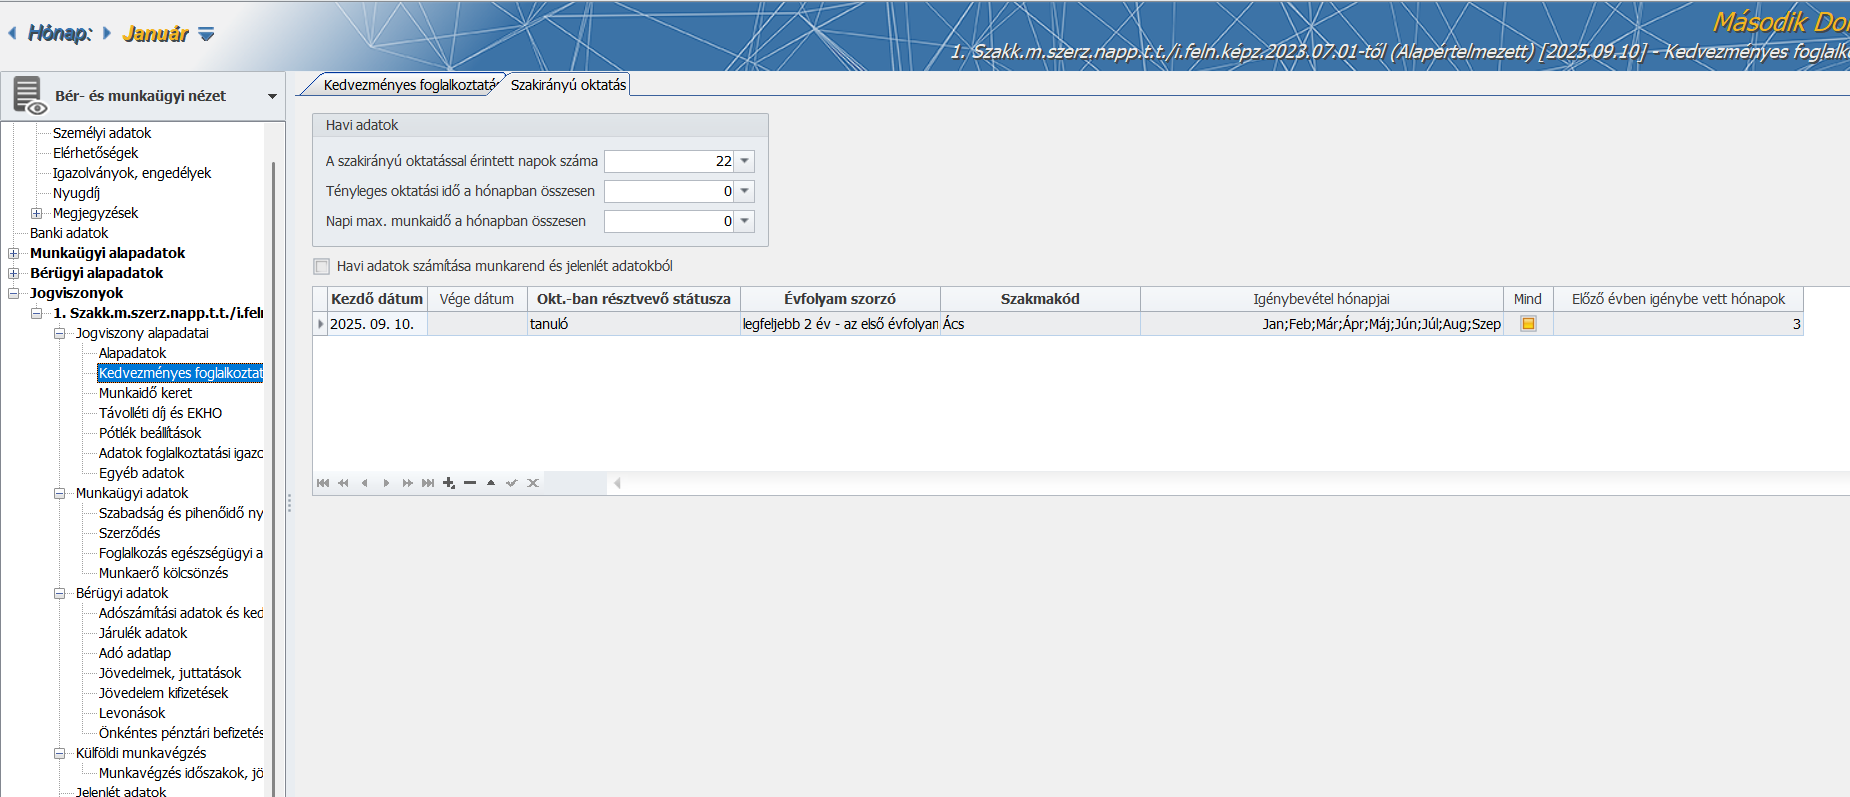Click the tanuló status cell
The width and height of the screenshot is (1850, 797).
click(634, 324)
